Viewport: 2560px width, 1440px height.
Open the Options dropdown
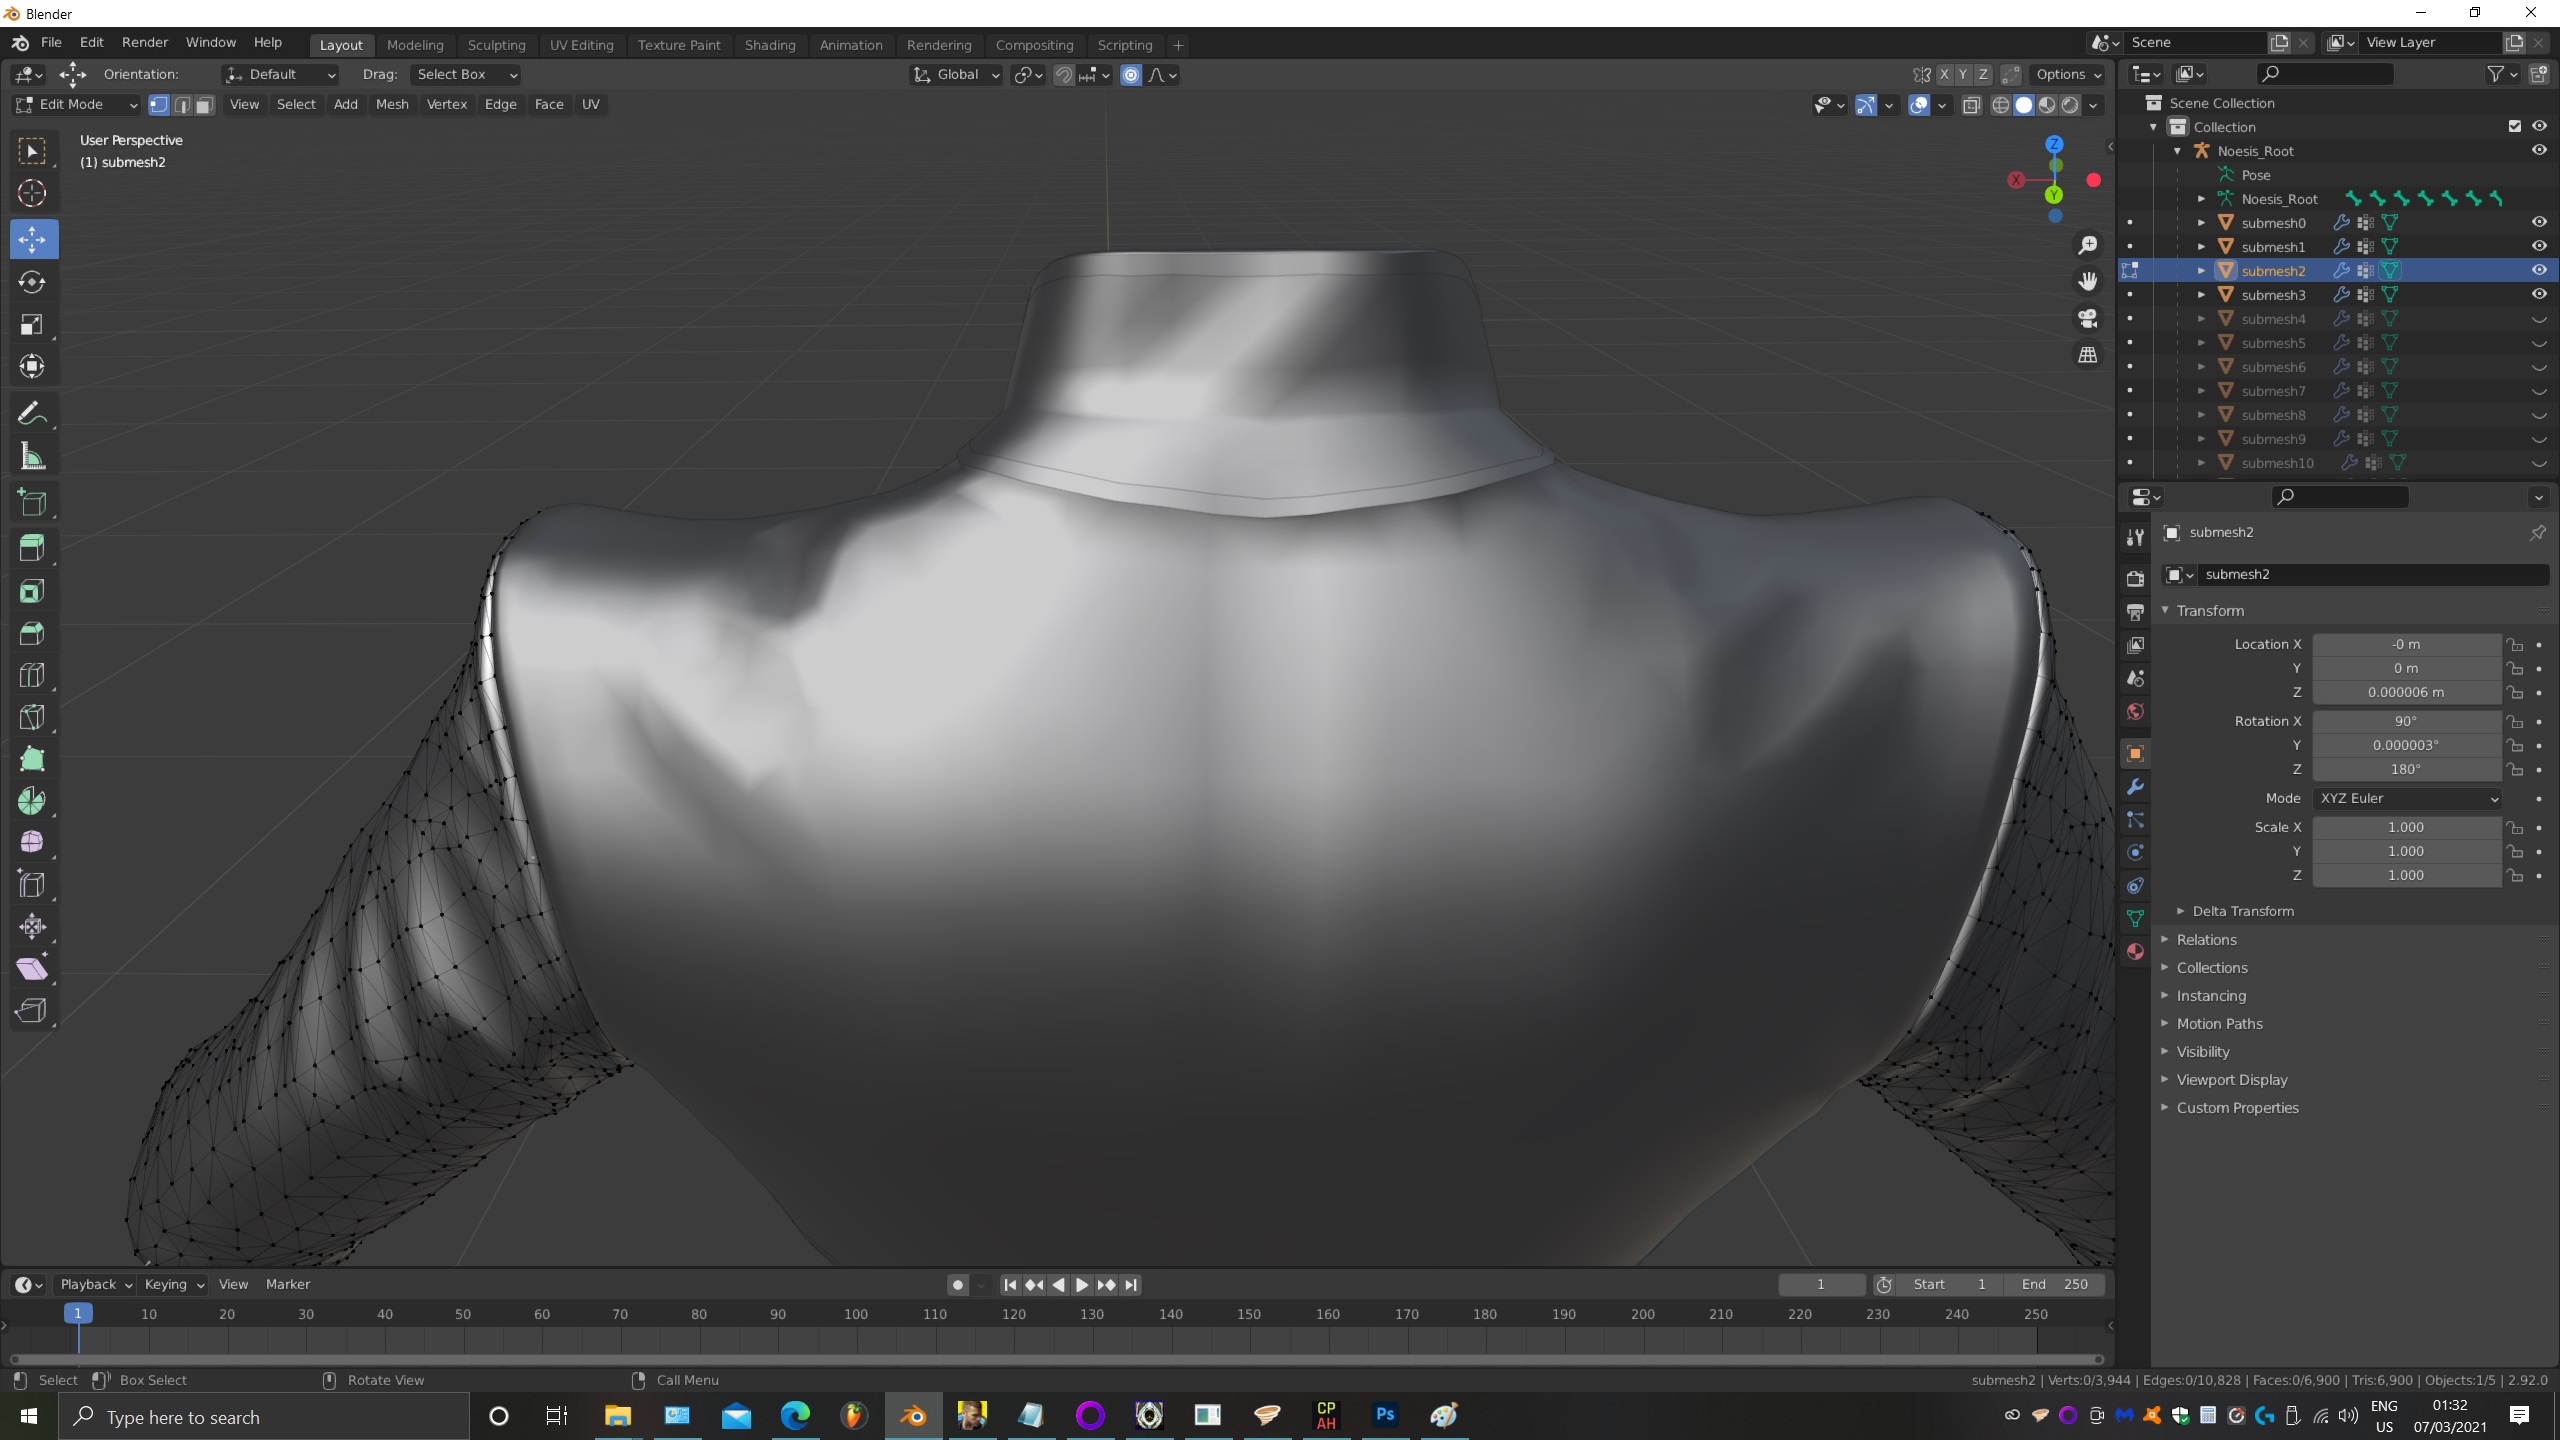[2068, 75]
